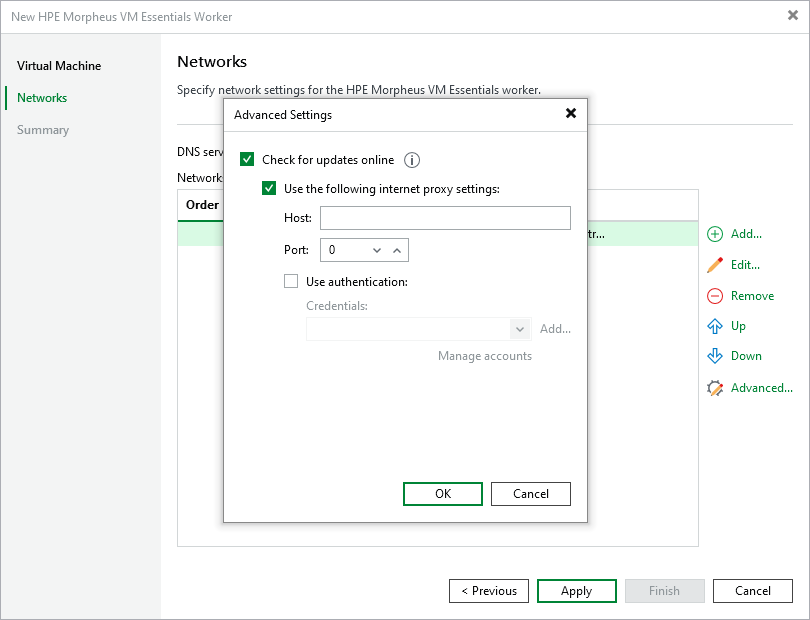Go to Virtual Machine step
Screen dimensions: 810x620
pos(59,66)
